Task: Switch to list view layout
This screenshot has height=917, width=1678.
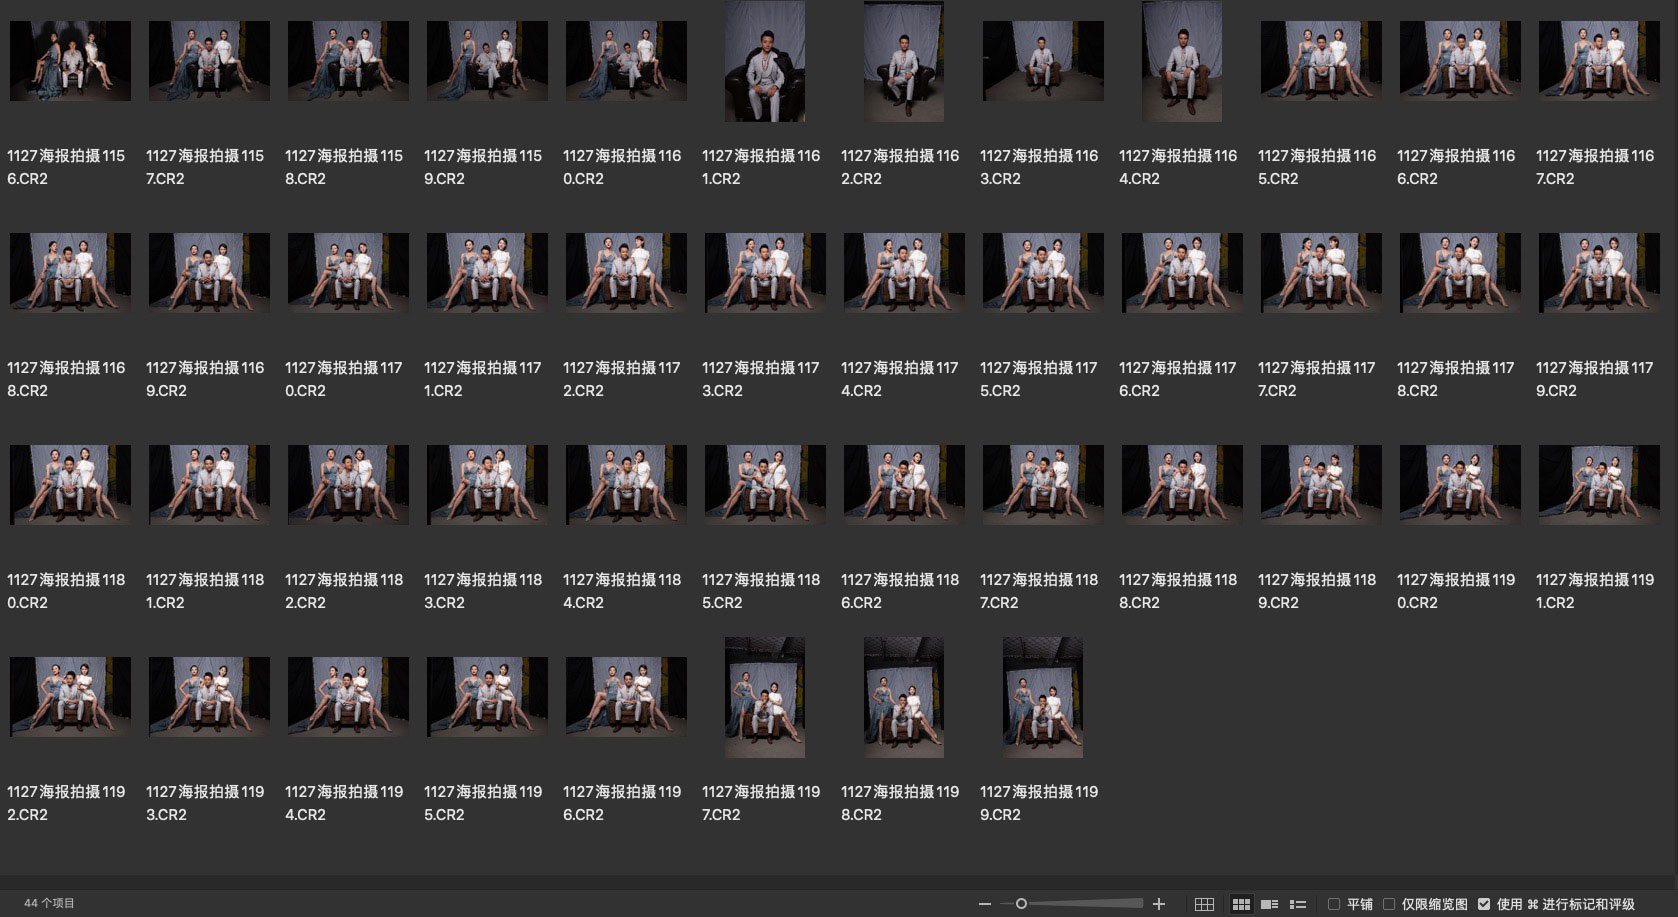Action: (1298, 904)
